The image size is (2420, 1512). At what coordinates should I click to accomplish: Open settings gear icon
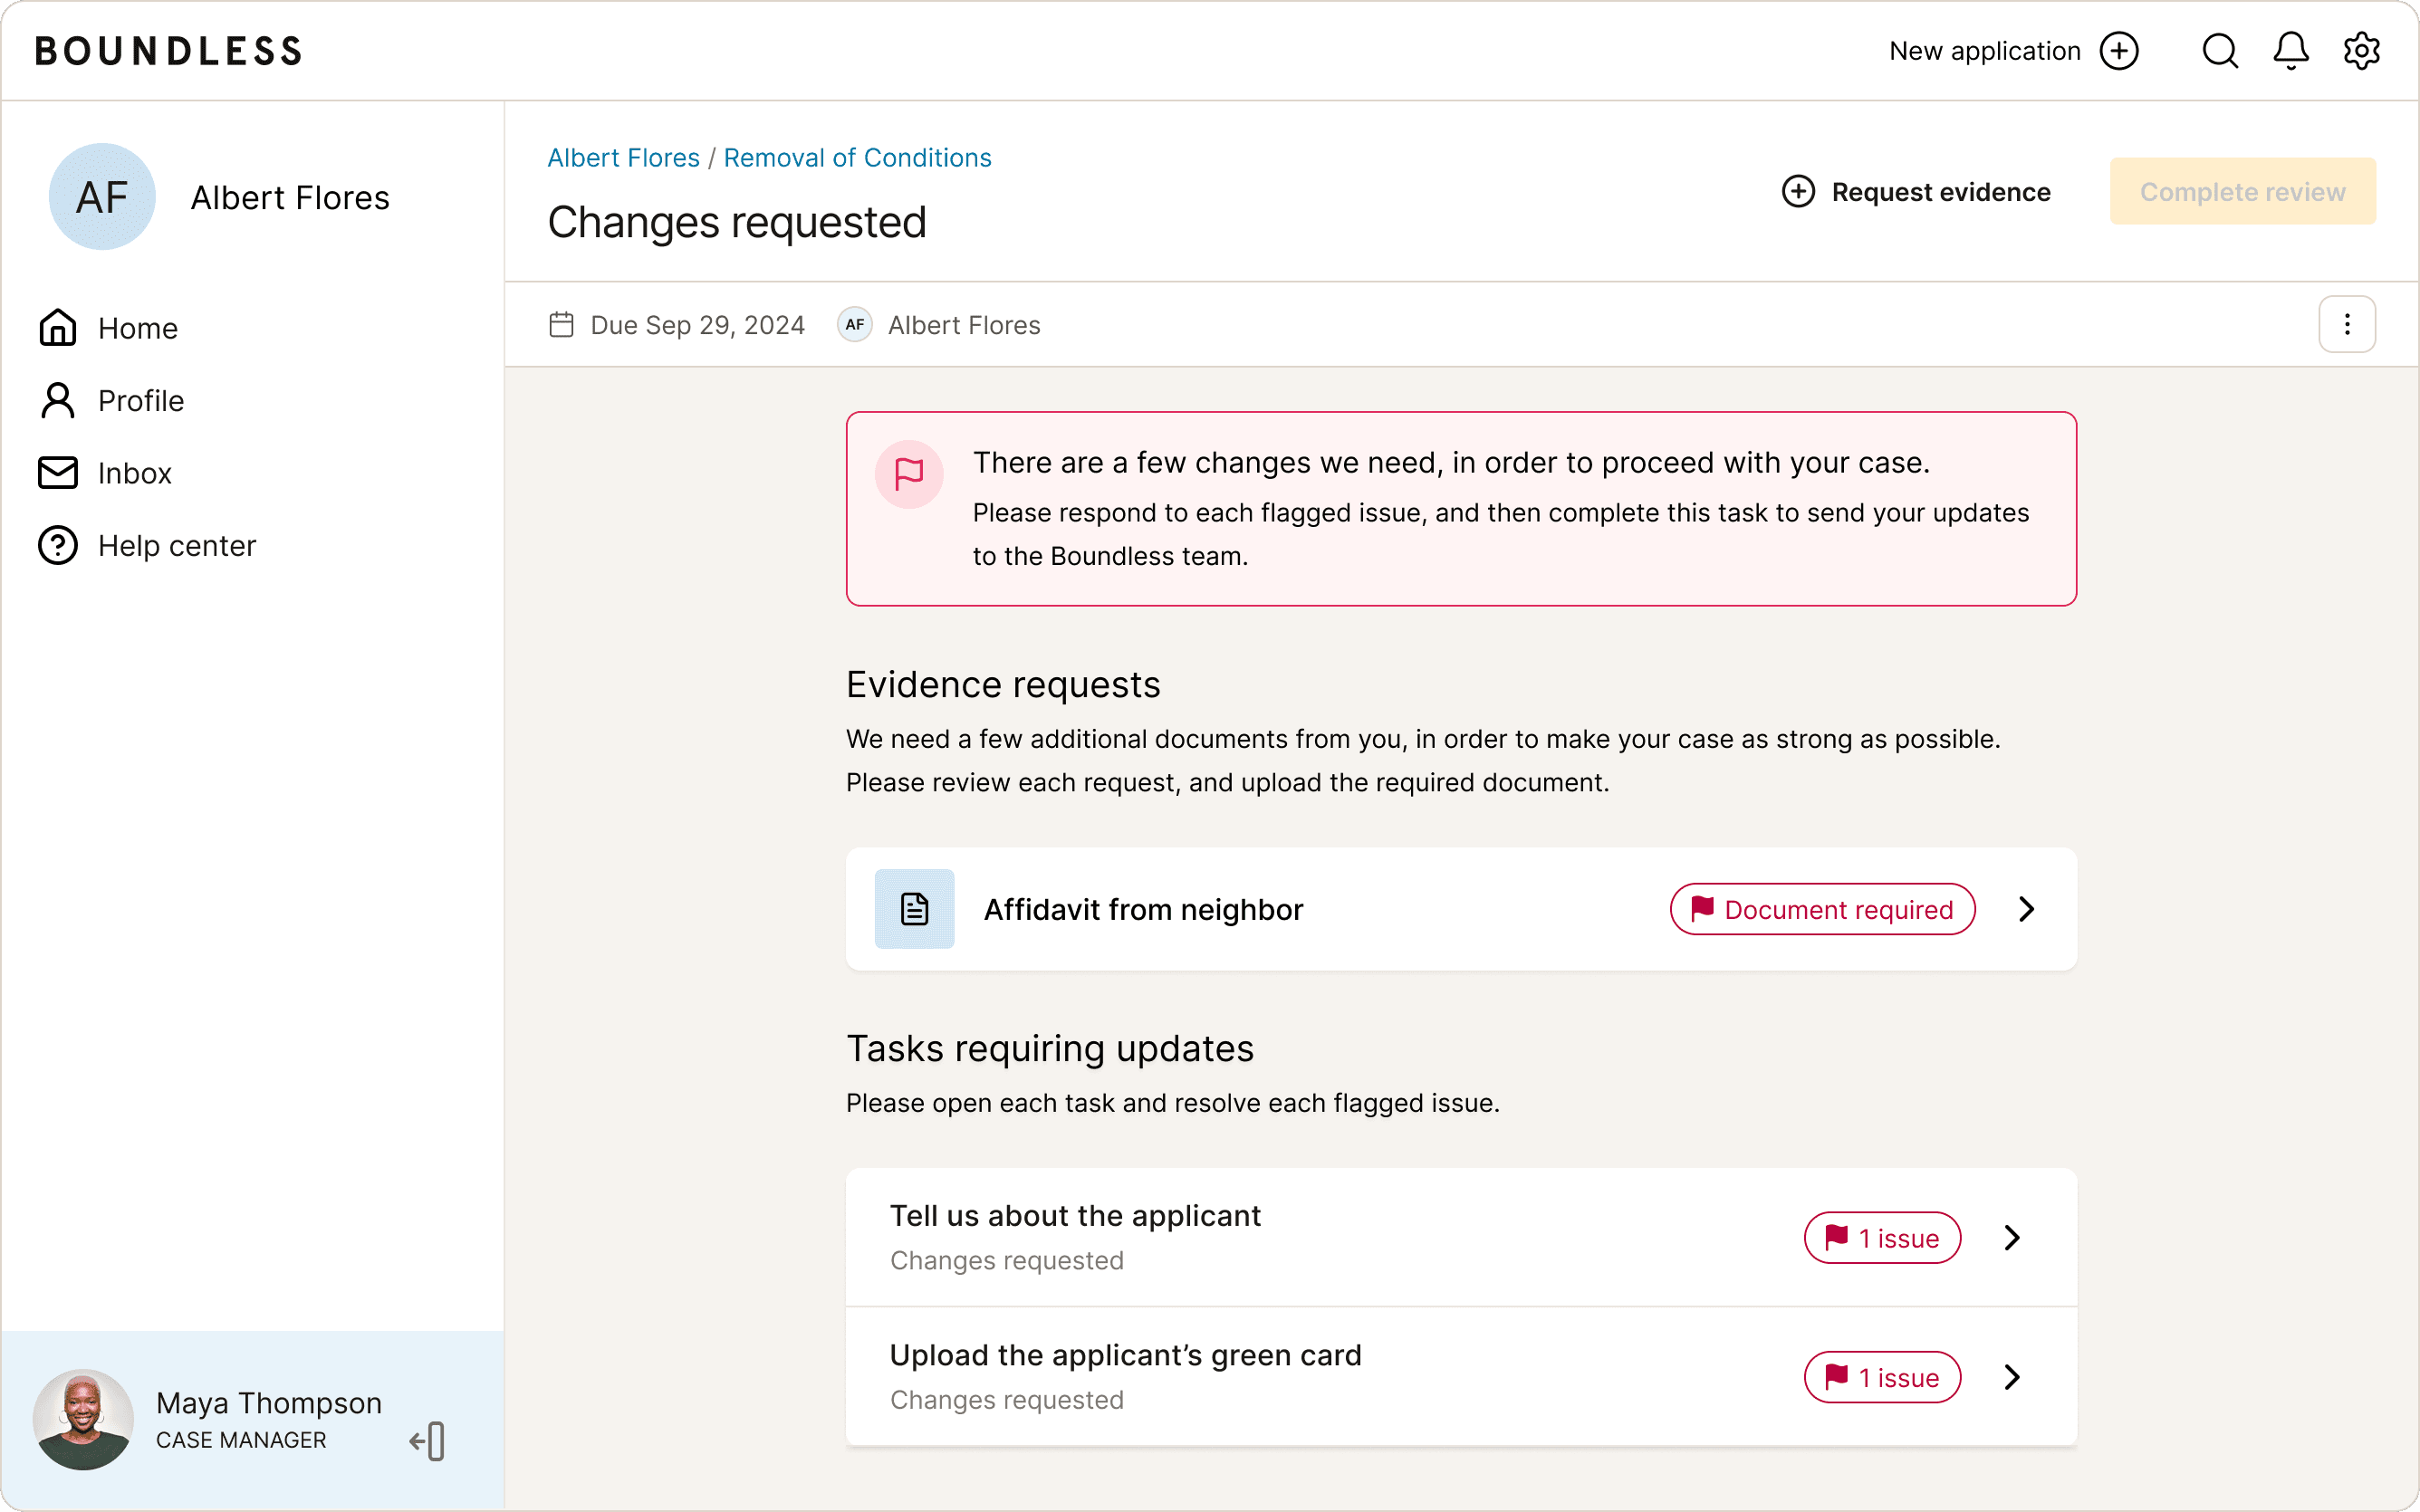point(2361,51)
